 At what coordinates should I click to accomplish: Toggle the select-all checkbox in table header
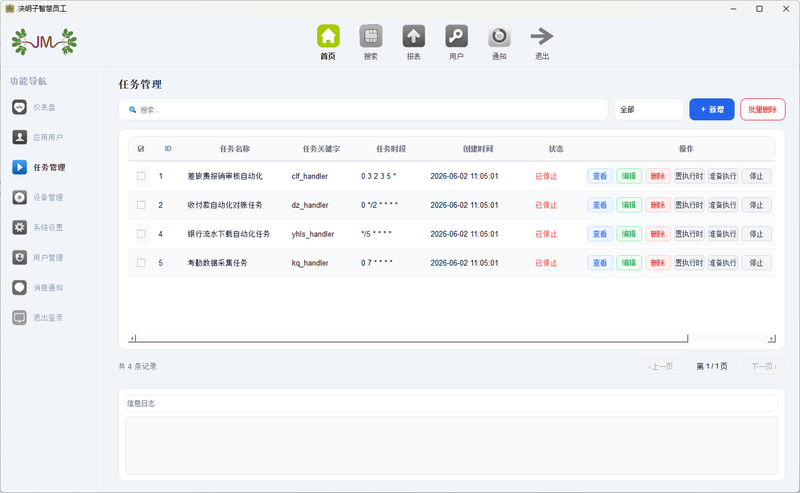[141, 149]
